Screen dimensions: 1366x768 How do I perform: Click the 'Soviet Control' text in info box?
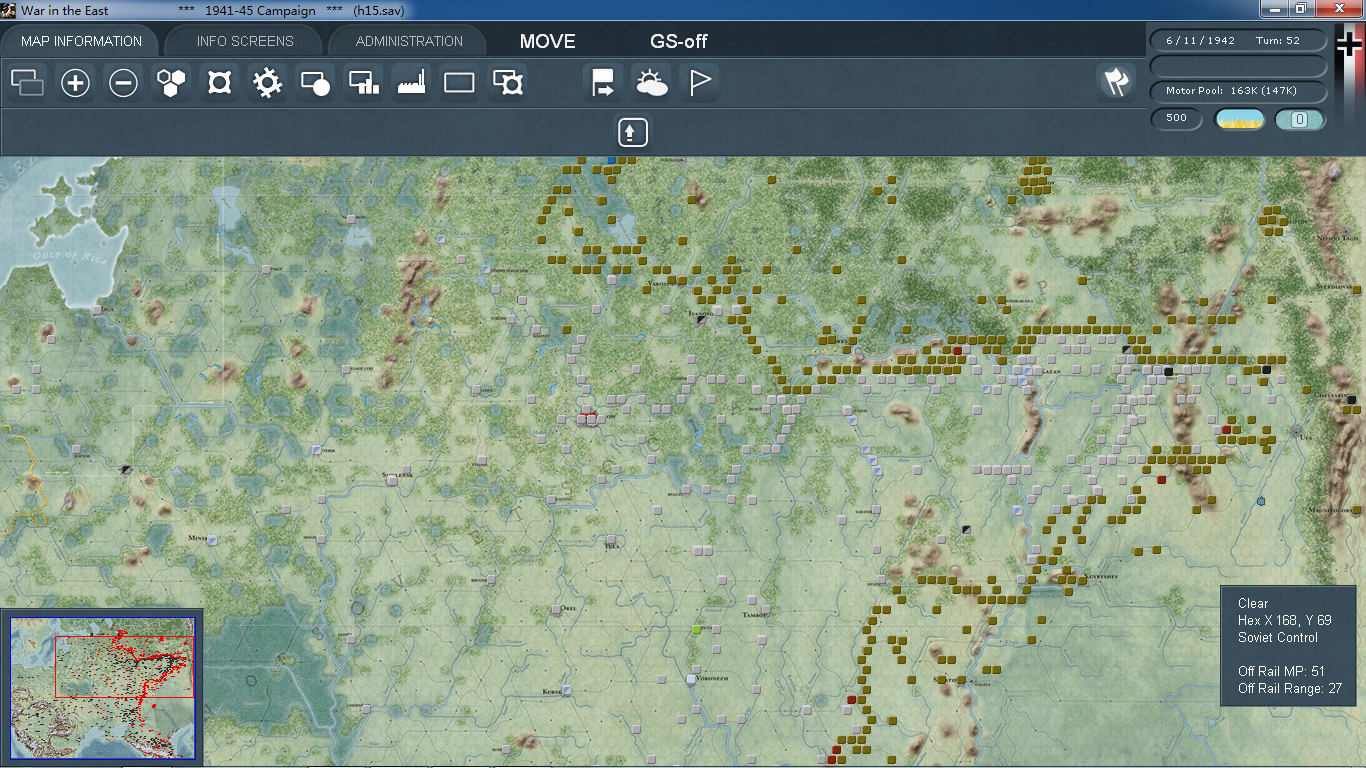pyautogui.click(x=1278, y=637)
